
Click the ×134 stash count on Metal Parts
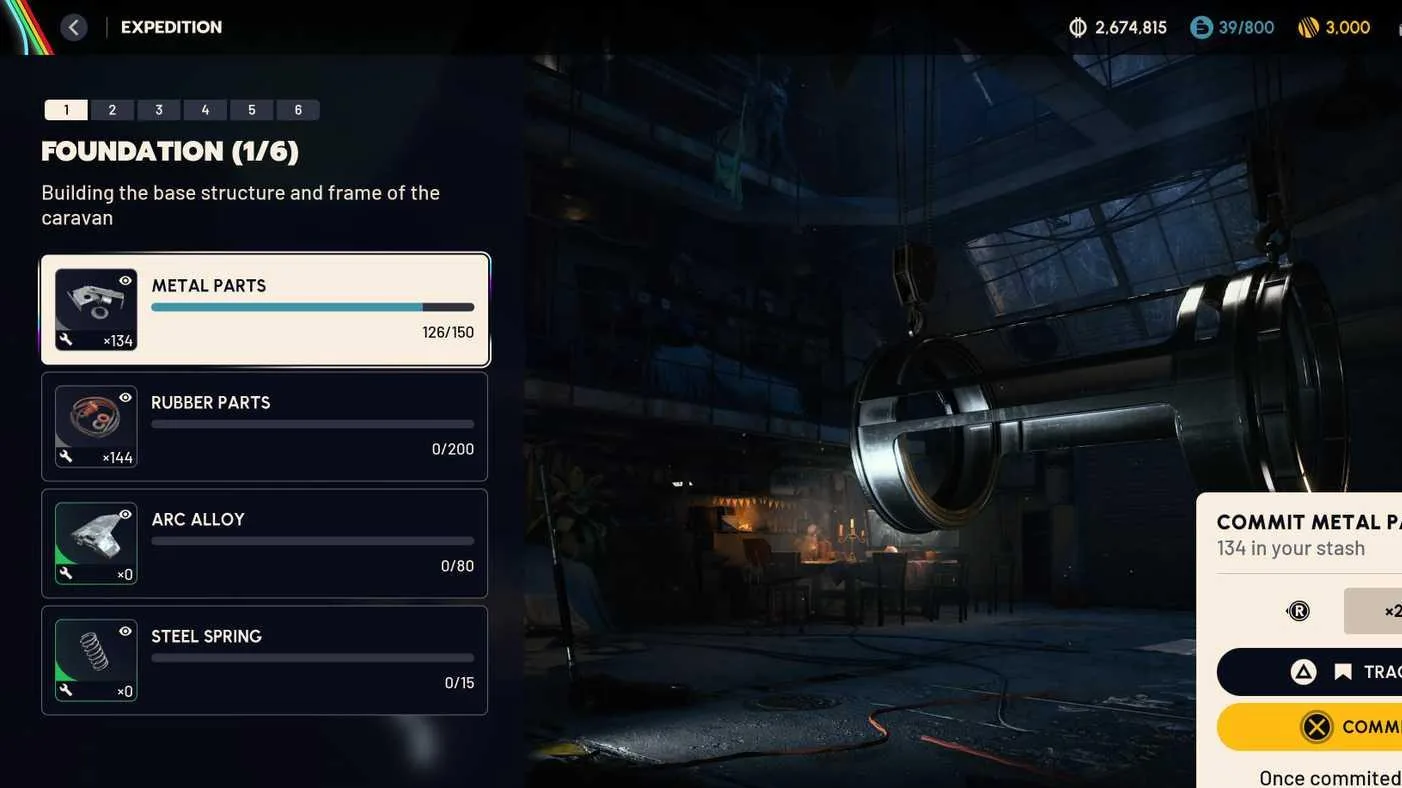tap(118, 341)
